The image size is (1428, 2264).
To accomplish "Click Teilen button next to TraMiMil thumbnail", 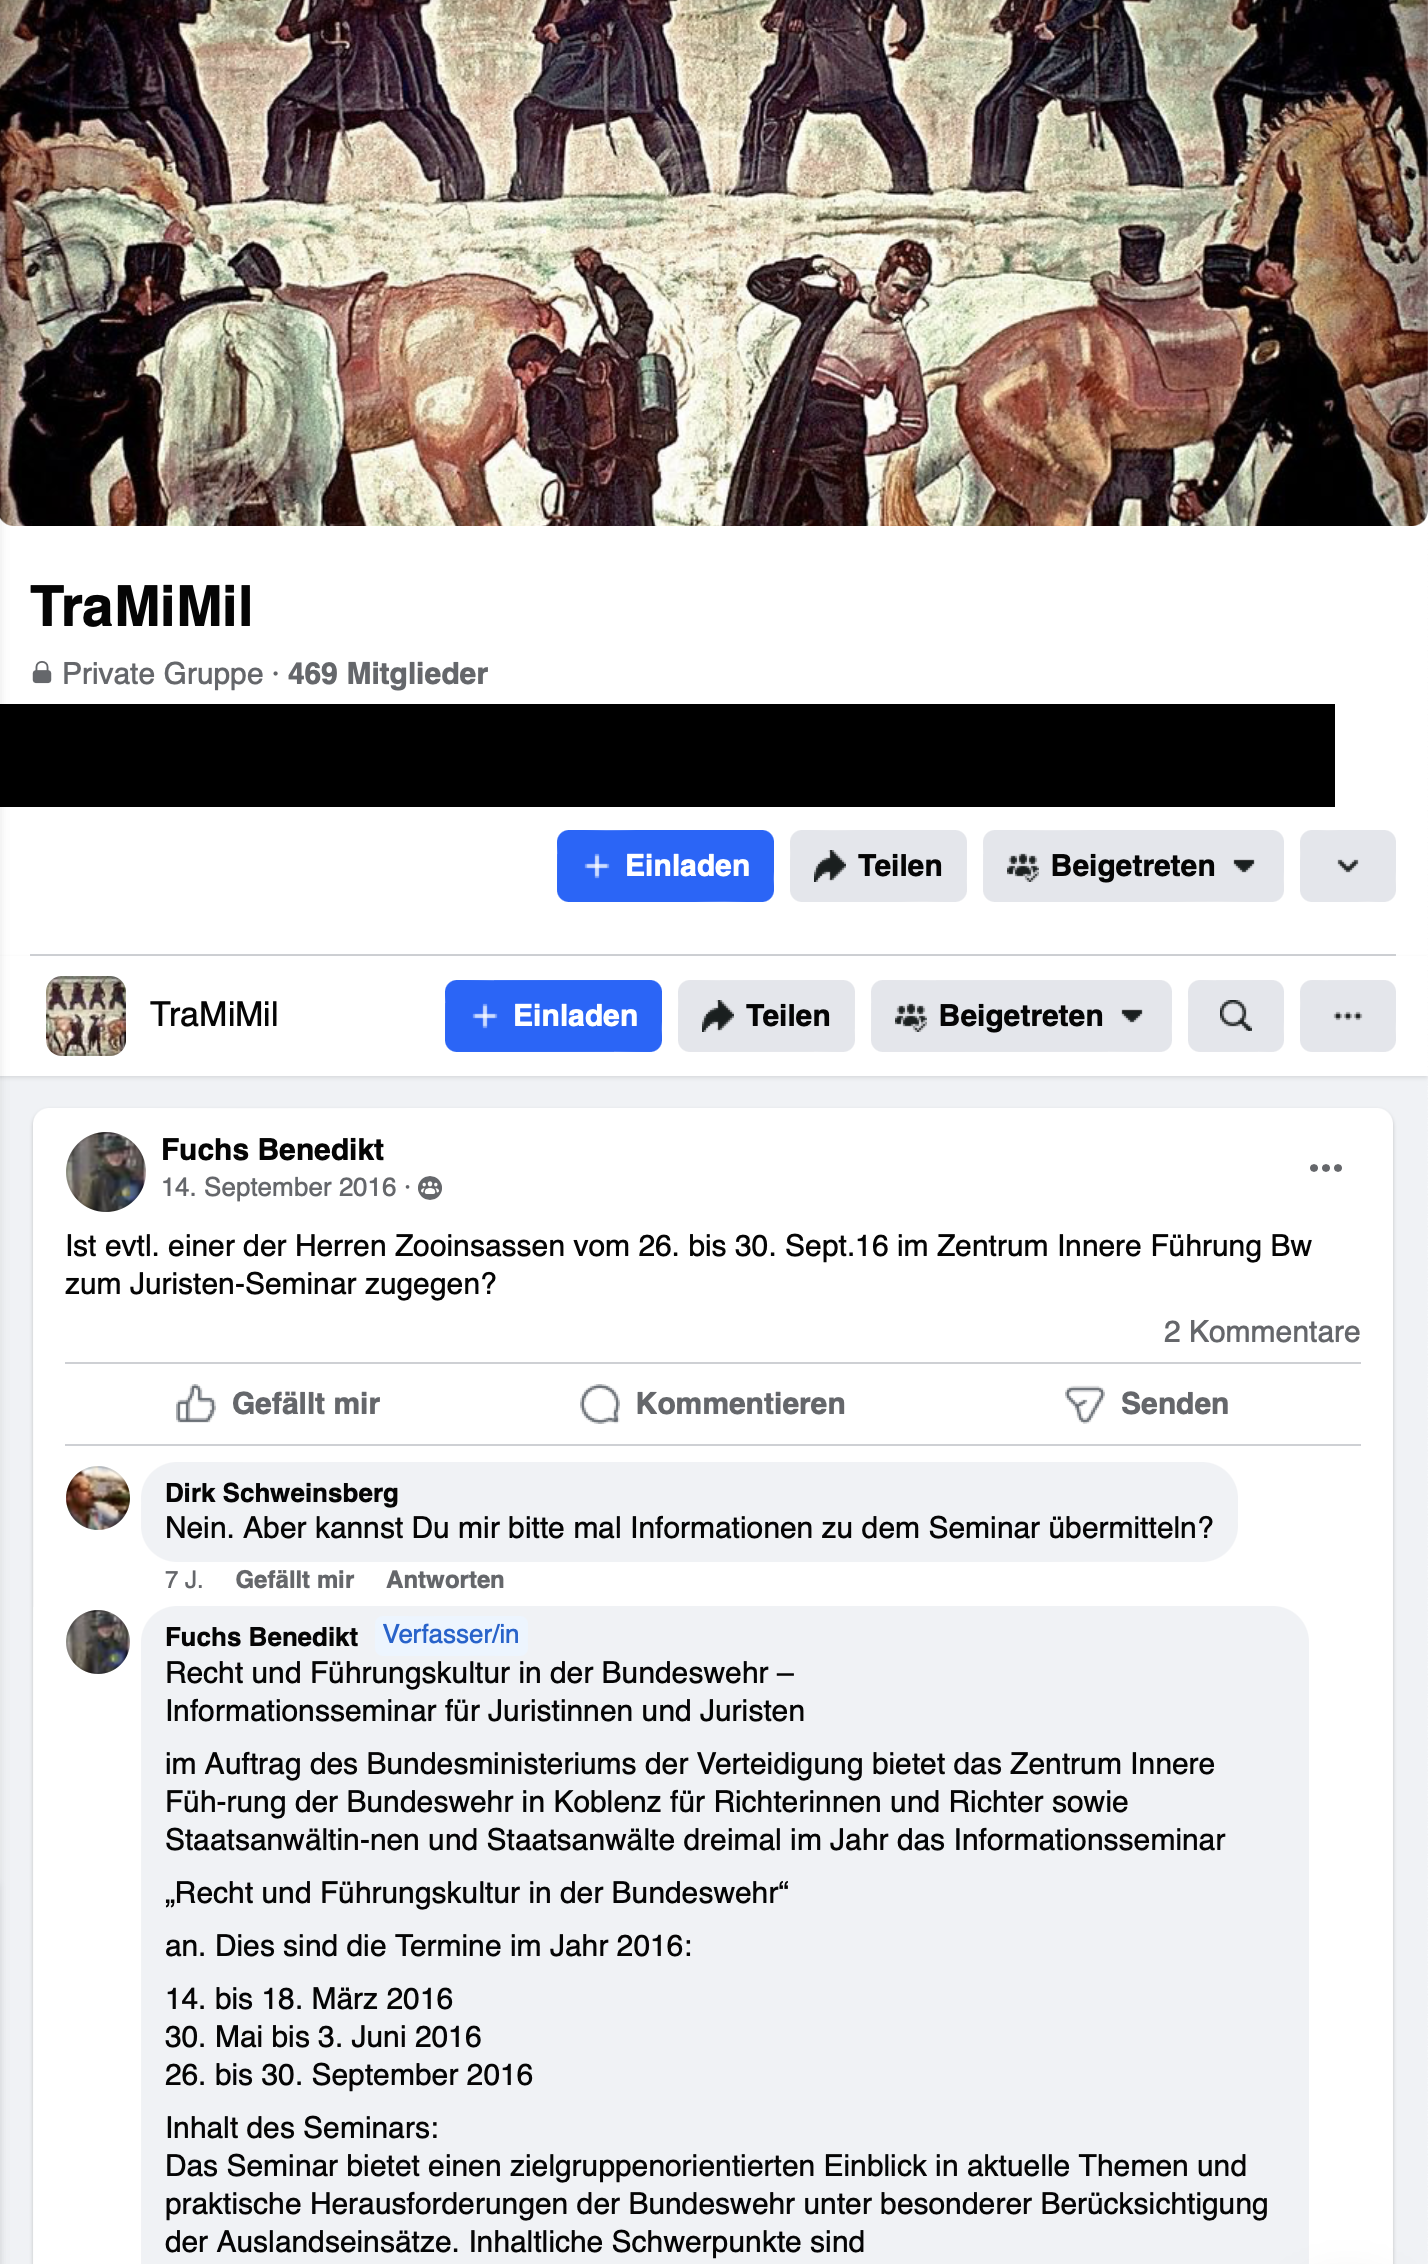I will tap(766, 1016).
